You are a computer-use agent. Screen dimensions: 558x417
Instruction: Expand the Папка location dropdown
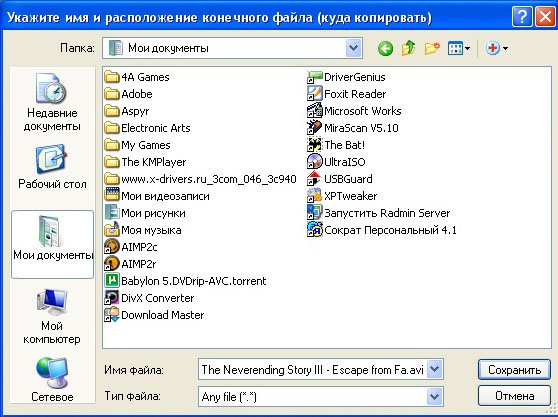point(353,48)
